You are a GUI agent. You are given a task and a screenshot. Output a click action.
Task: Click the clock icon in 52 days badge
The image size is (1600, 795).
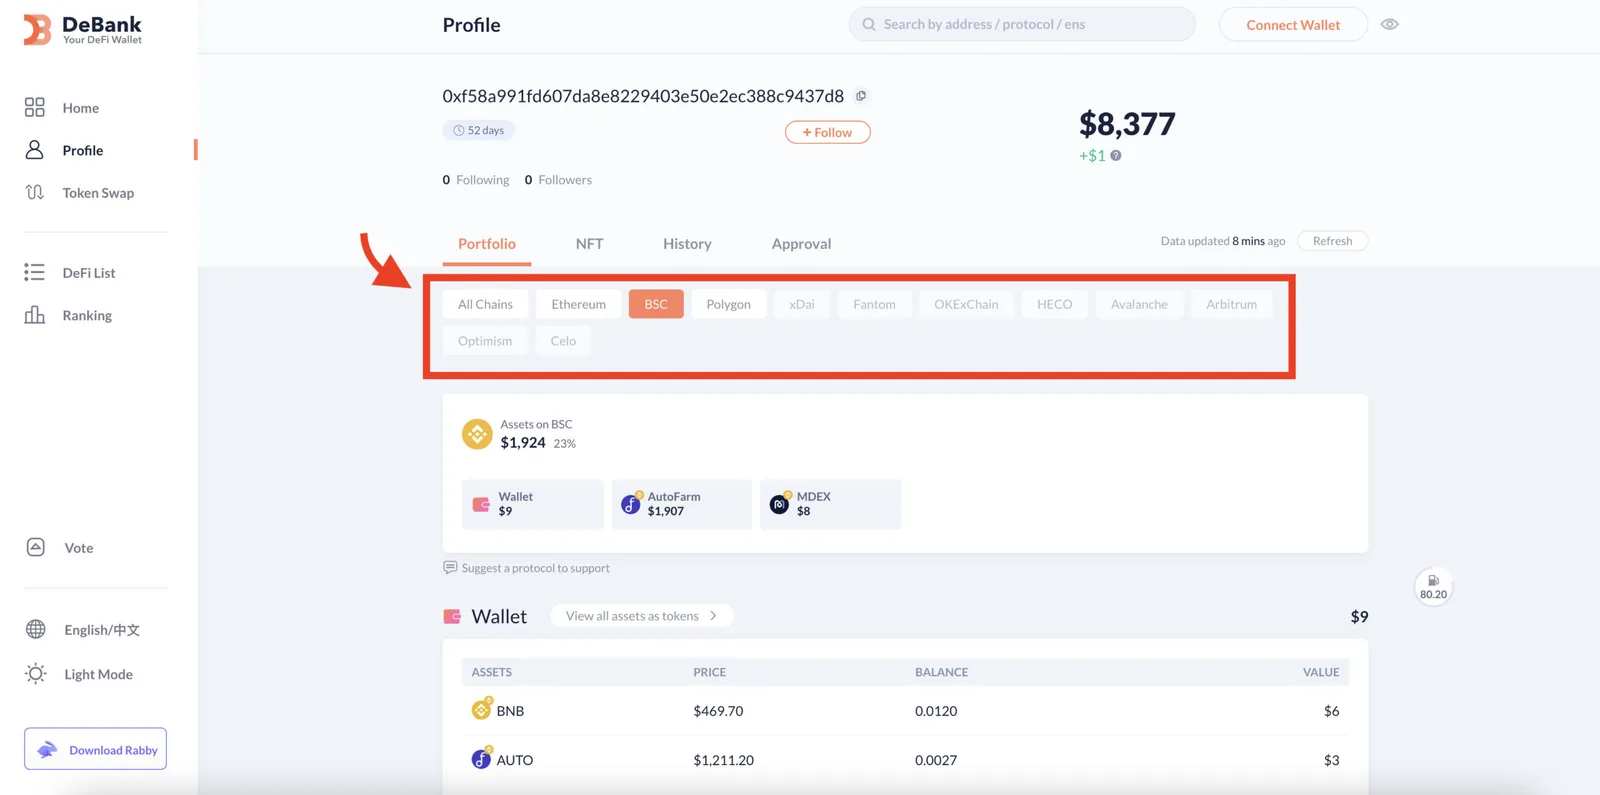(x=459, y=130)
